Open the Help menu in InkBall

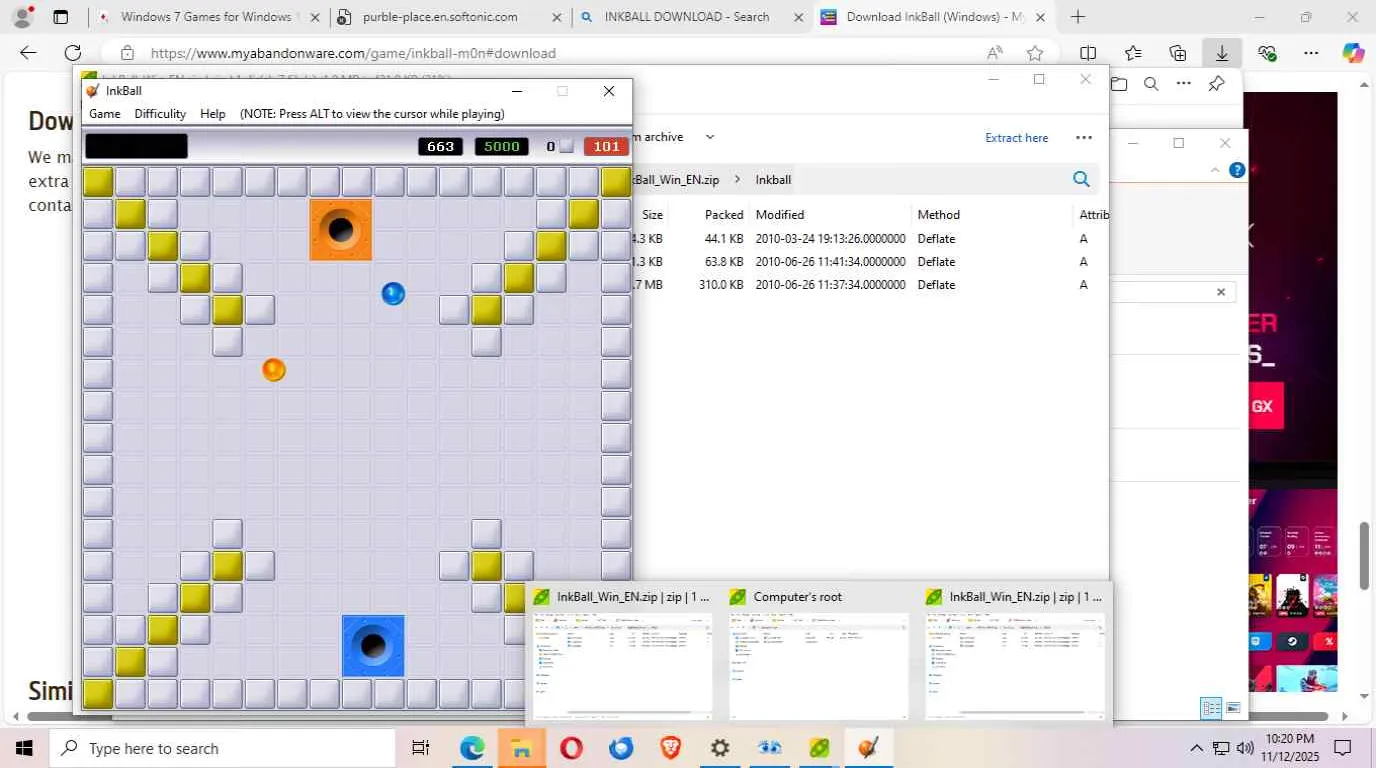coord(213,114)
